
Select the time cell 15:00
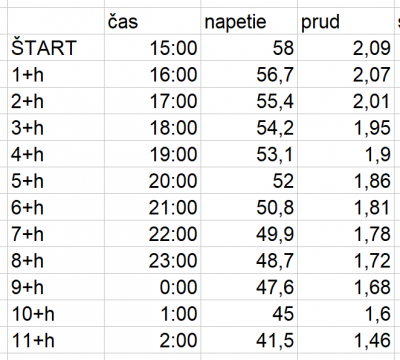click(x=152, y=48)
